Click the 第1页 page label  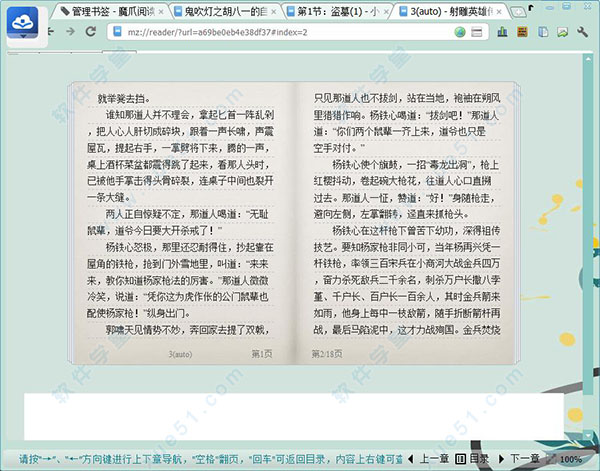click(262, 354)
